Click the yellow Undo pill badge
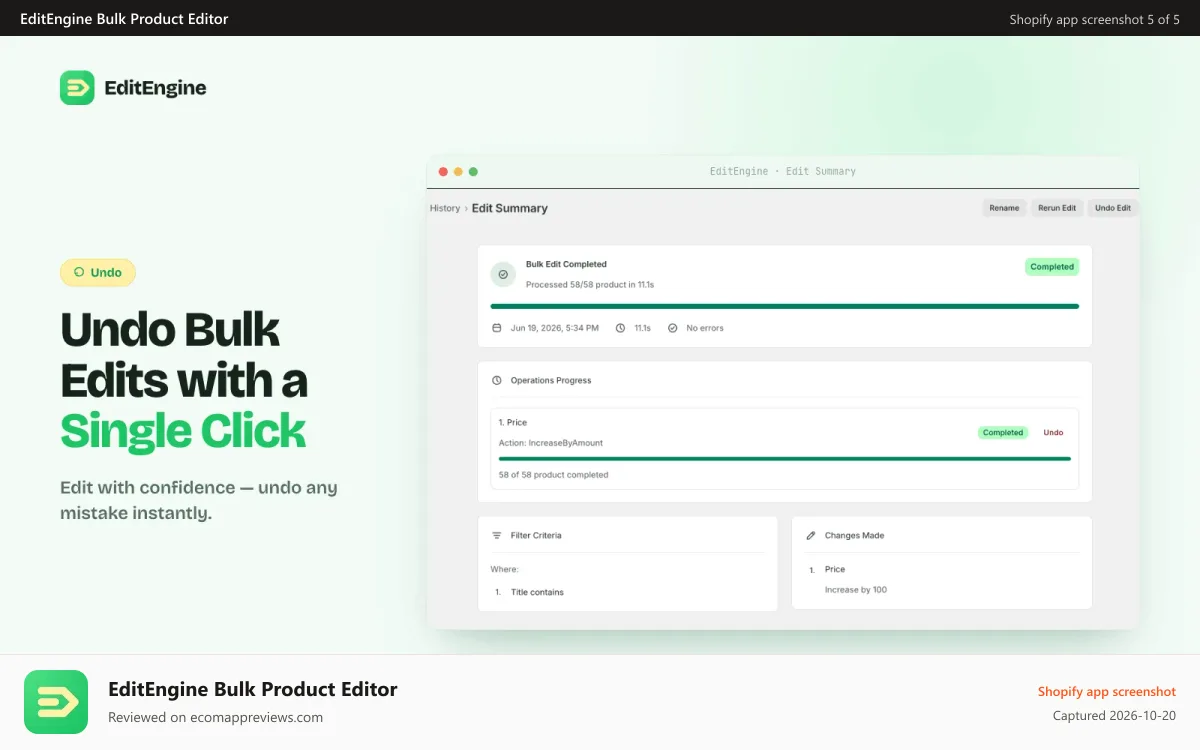This screenshot has height=750, width=1200. 98,272
